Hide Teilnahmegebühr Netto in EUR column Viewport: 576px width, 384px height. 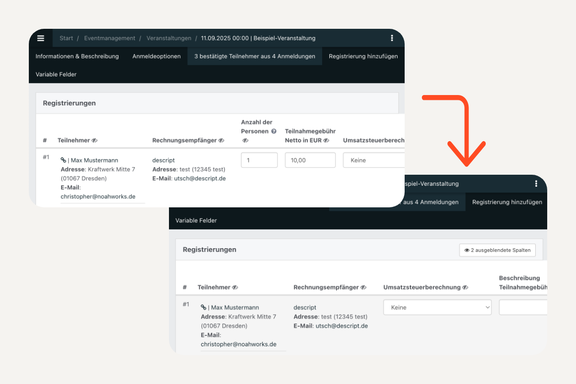click(326, 140)
